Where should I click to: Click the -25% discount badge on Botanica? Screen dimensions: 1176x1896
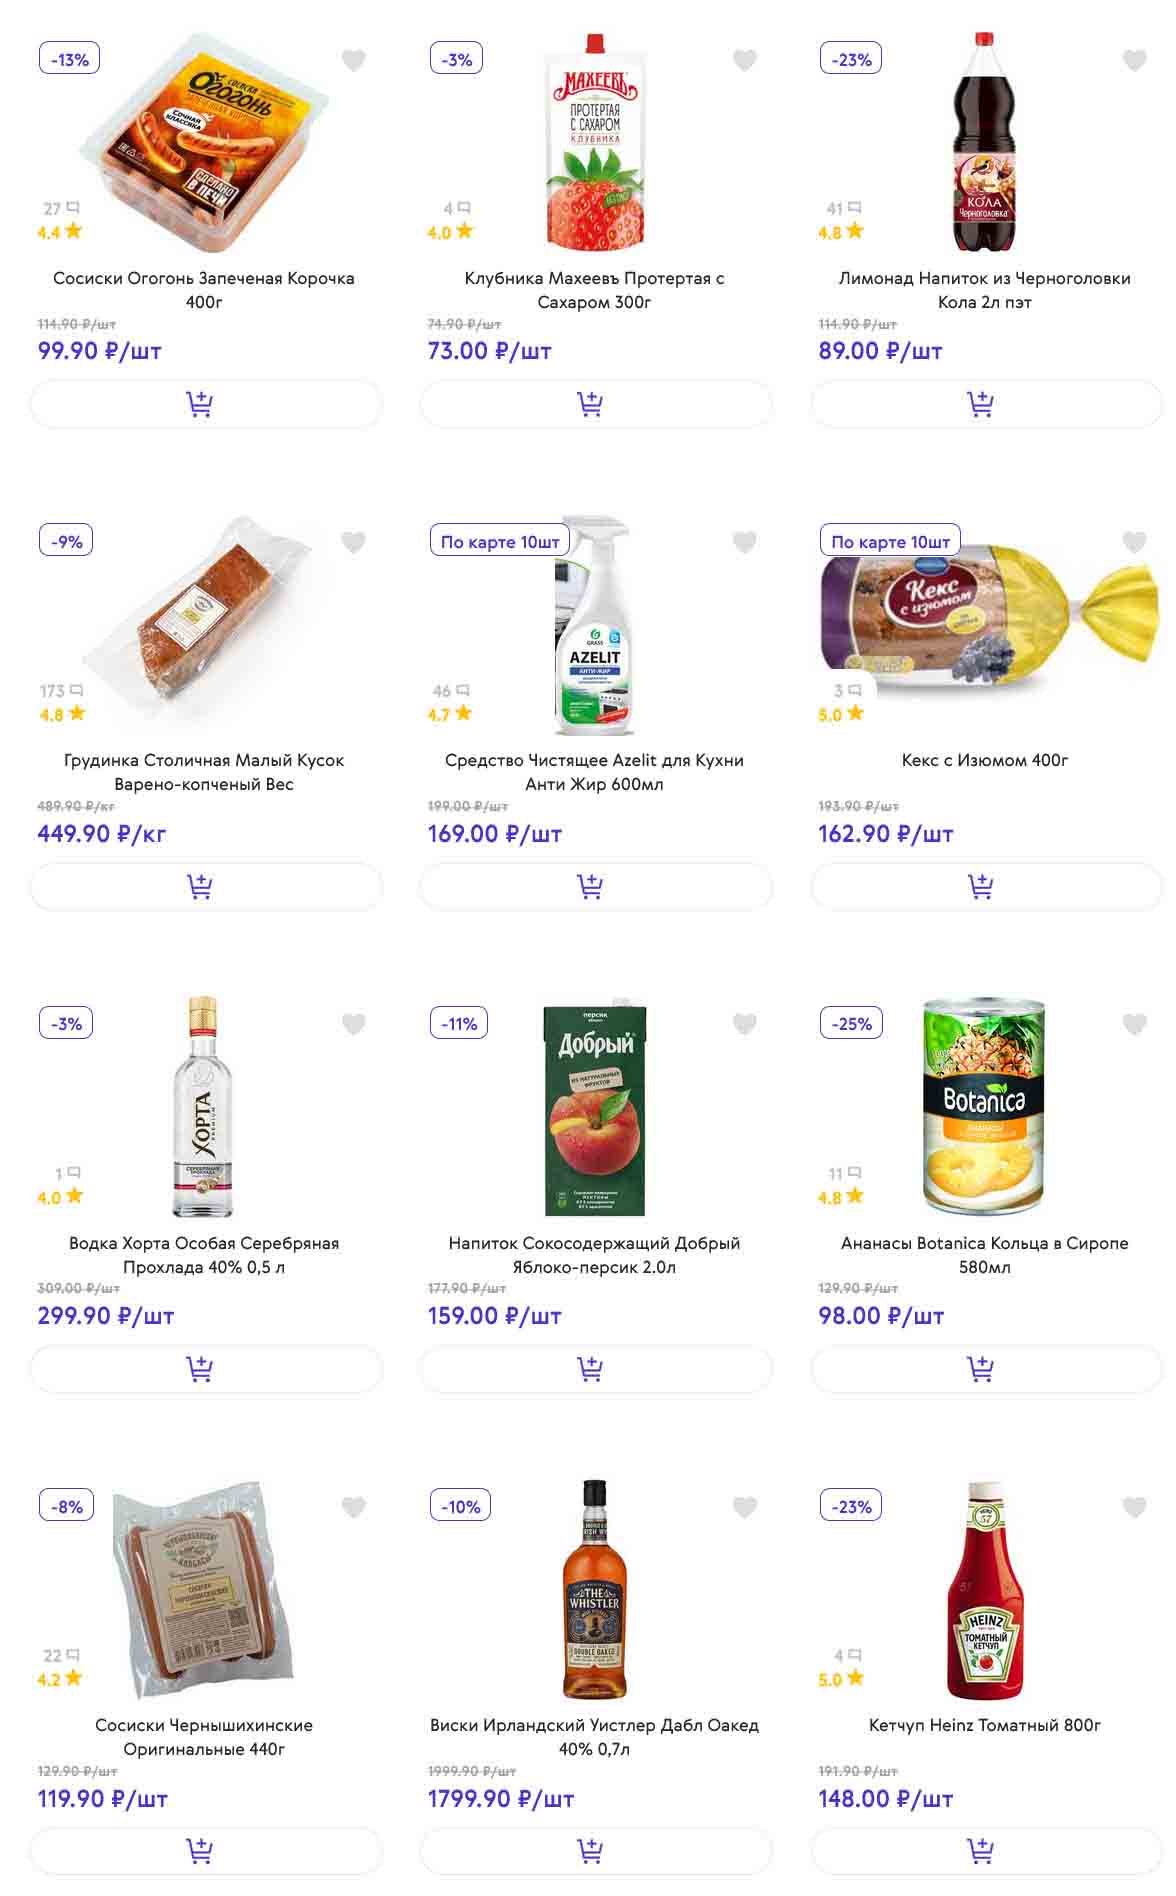[x=851, y=1024]
